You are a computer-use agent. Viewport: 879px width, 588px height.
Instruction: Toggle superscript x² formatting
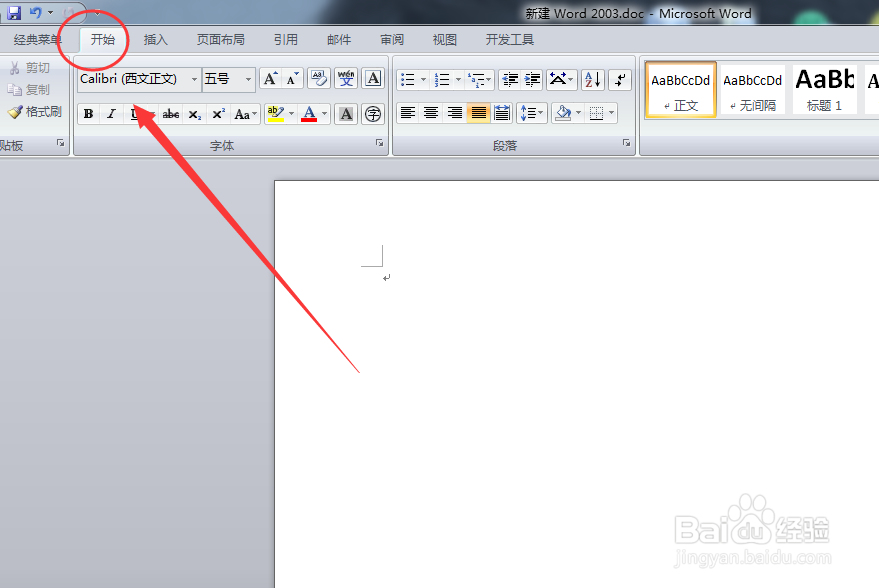[218, 114]
